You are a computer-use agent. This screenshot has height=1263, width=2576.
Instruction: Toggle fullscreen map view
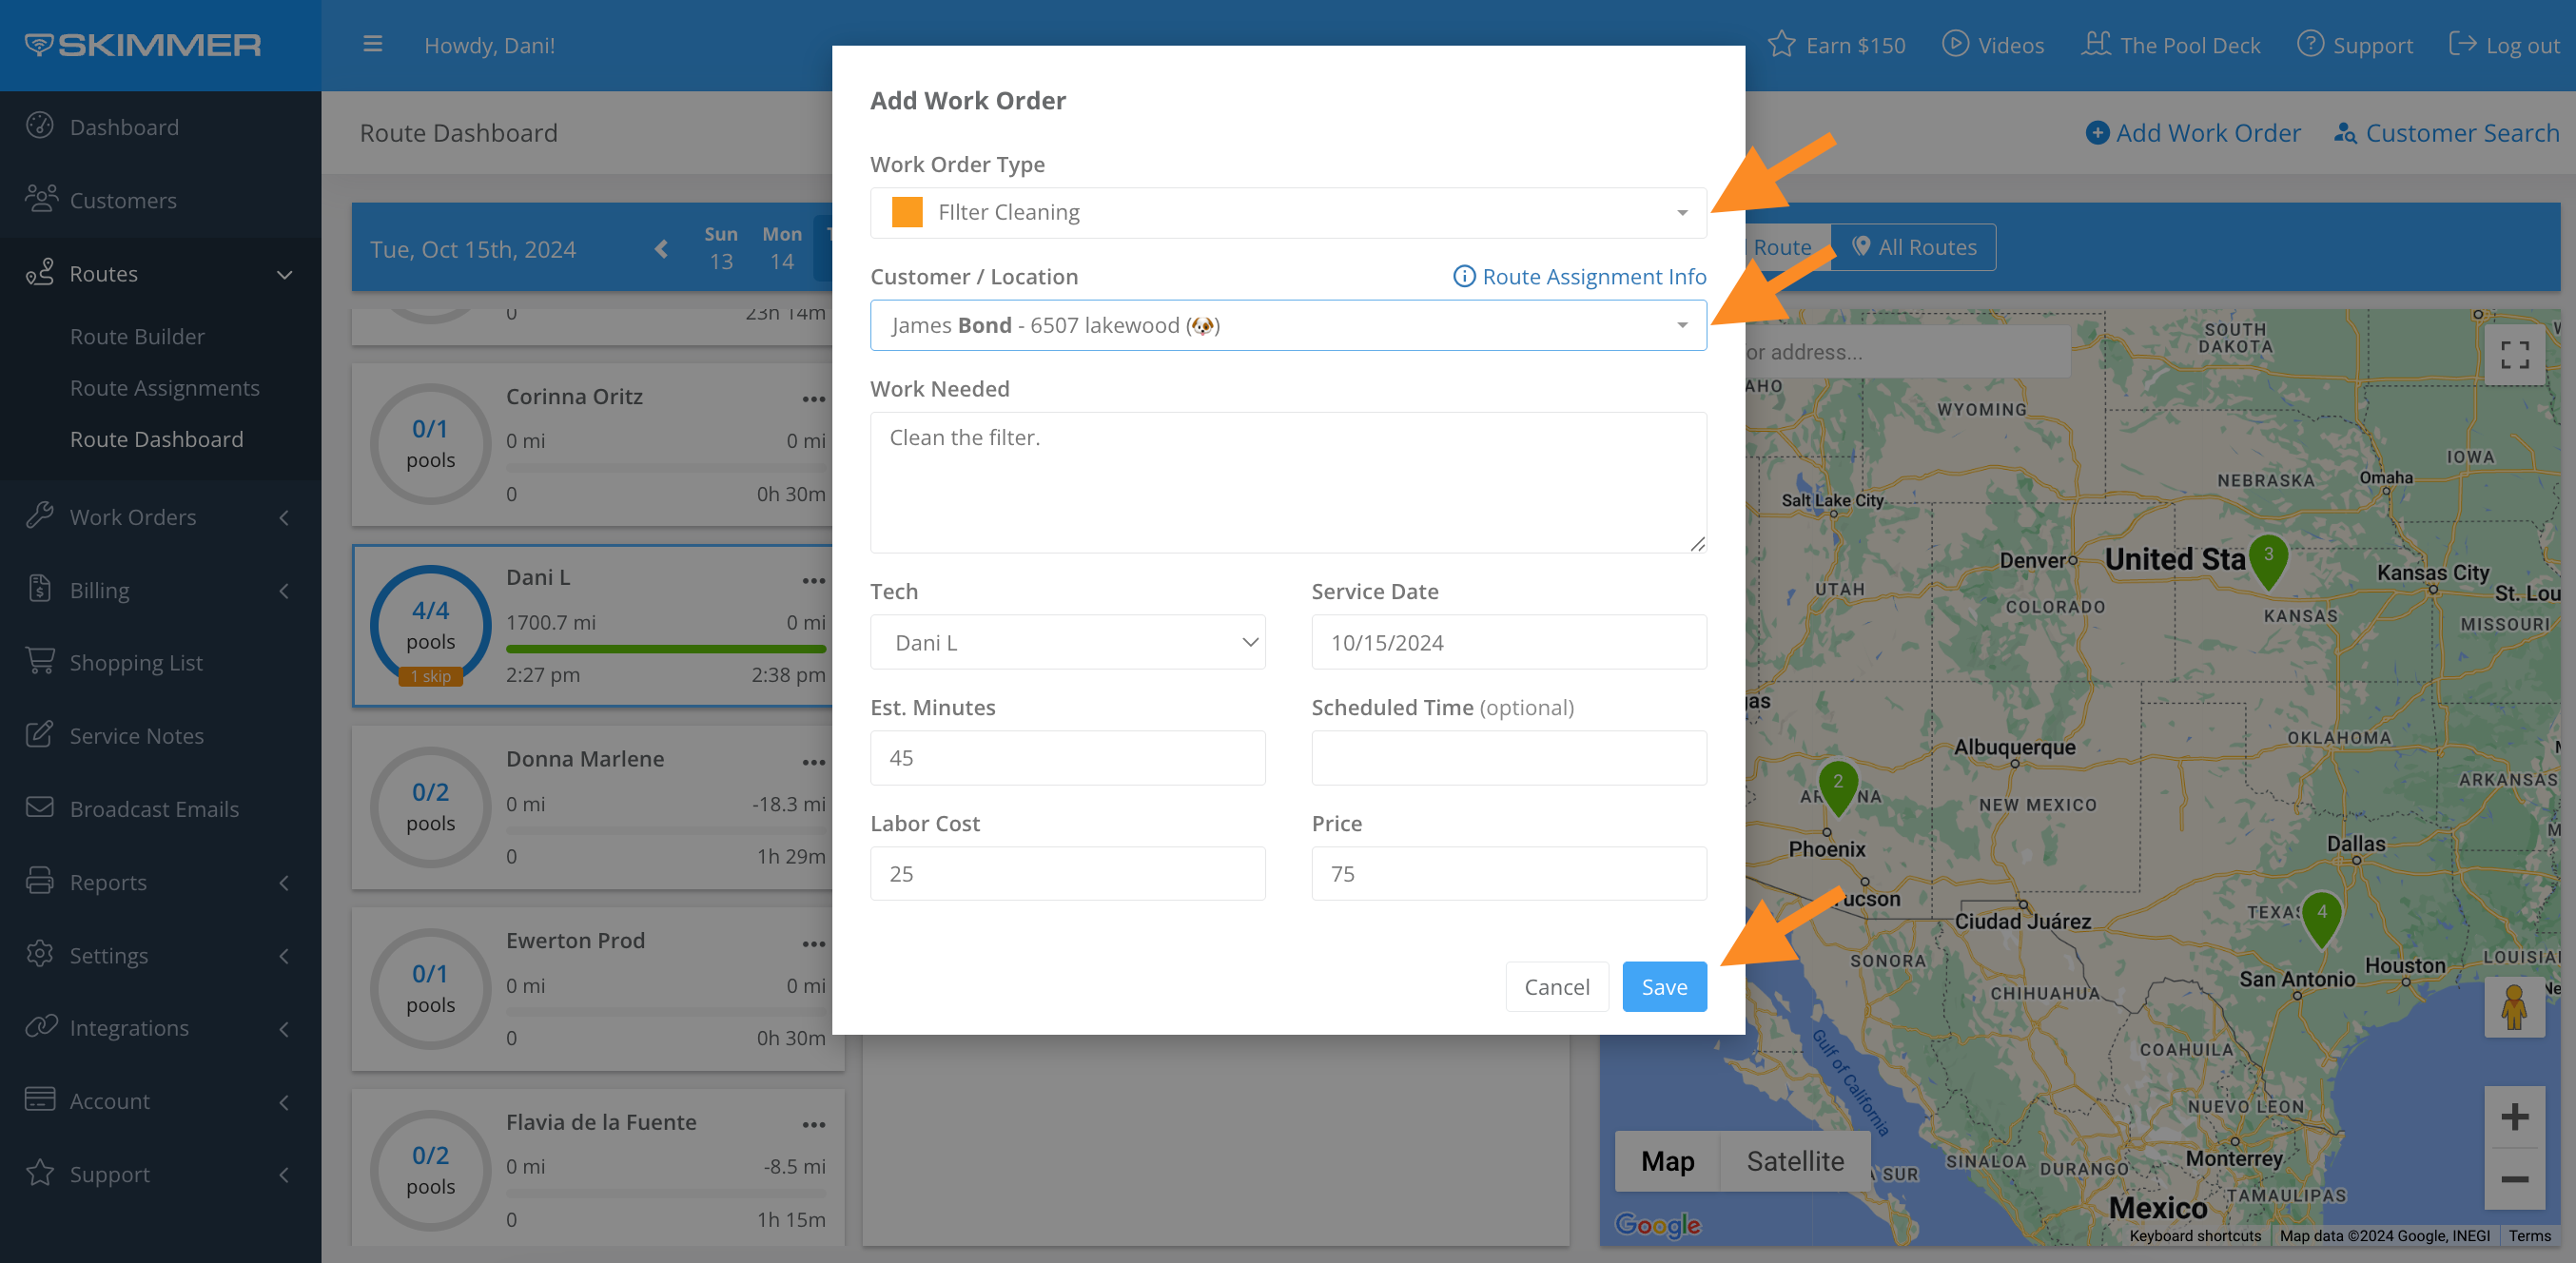2514,355
